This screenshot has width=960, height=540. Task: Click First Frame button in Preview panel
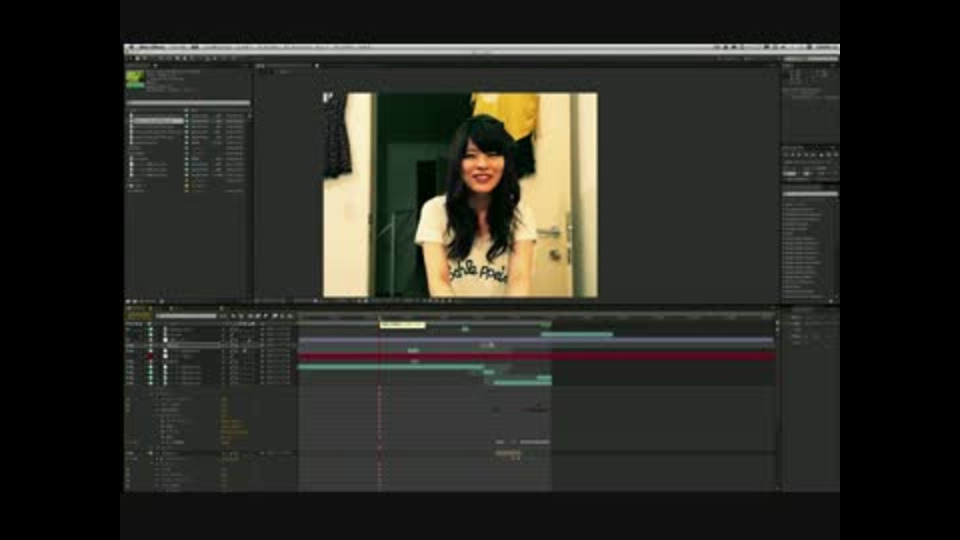787,155
